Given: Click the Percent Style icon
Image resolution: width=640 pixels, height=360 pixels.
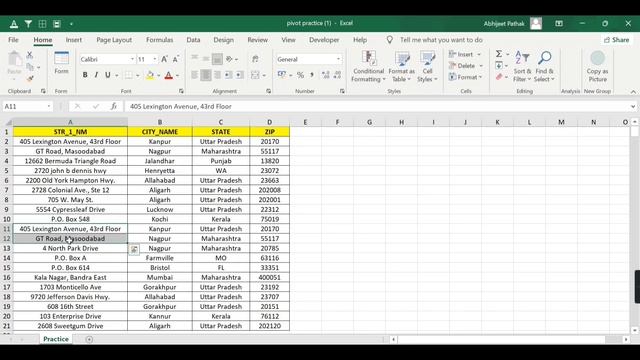Looking at the screenshot, I should click(300, 75).
